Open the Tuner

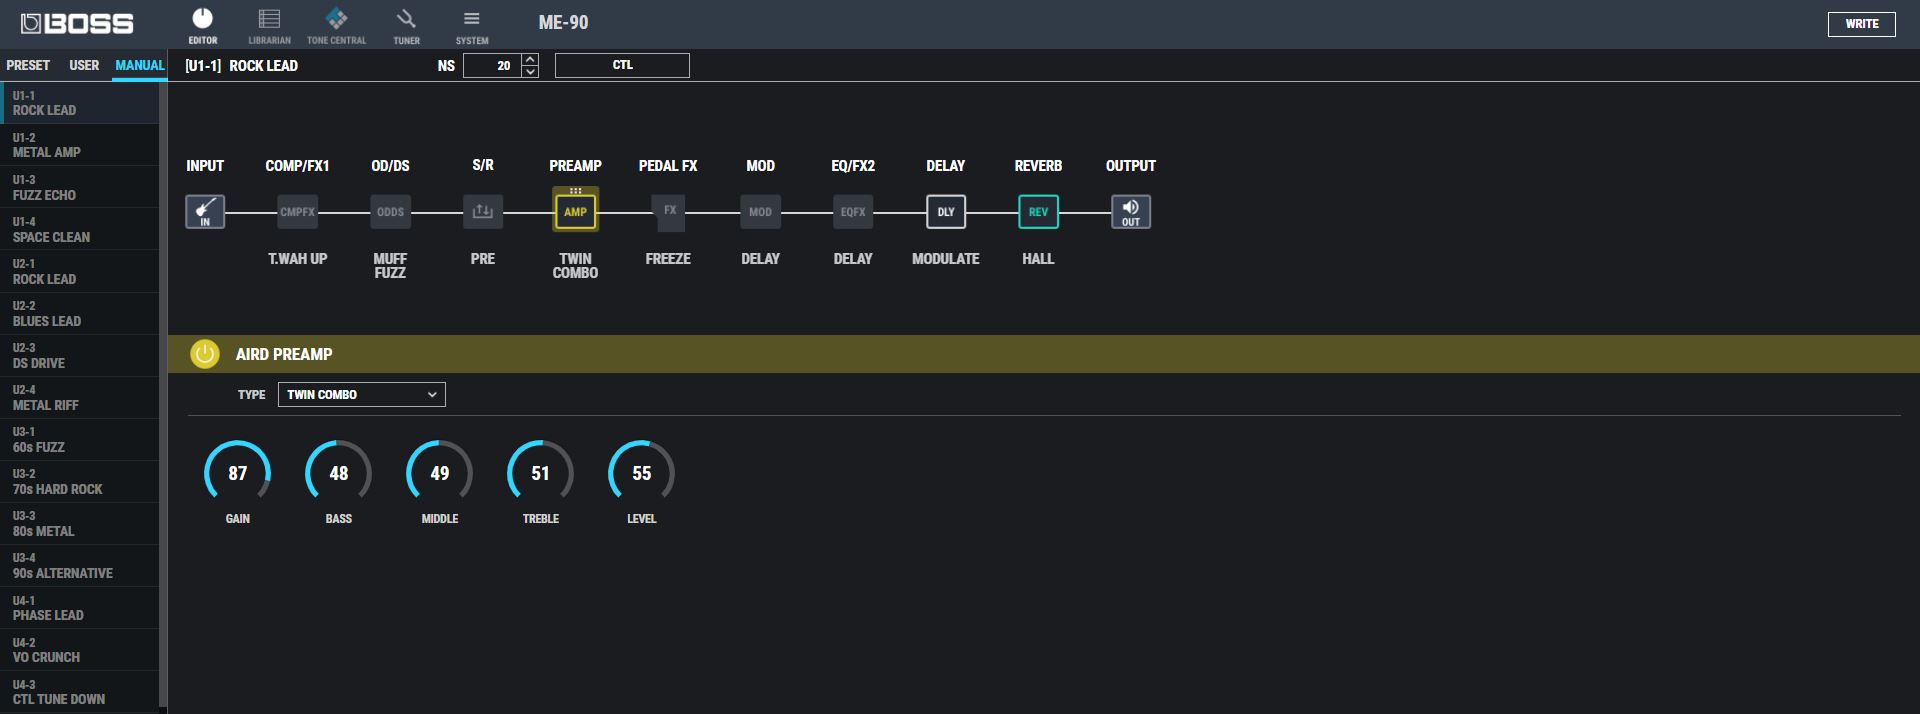[x=406, y=26]
